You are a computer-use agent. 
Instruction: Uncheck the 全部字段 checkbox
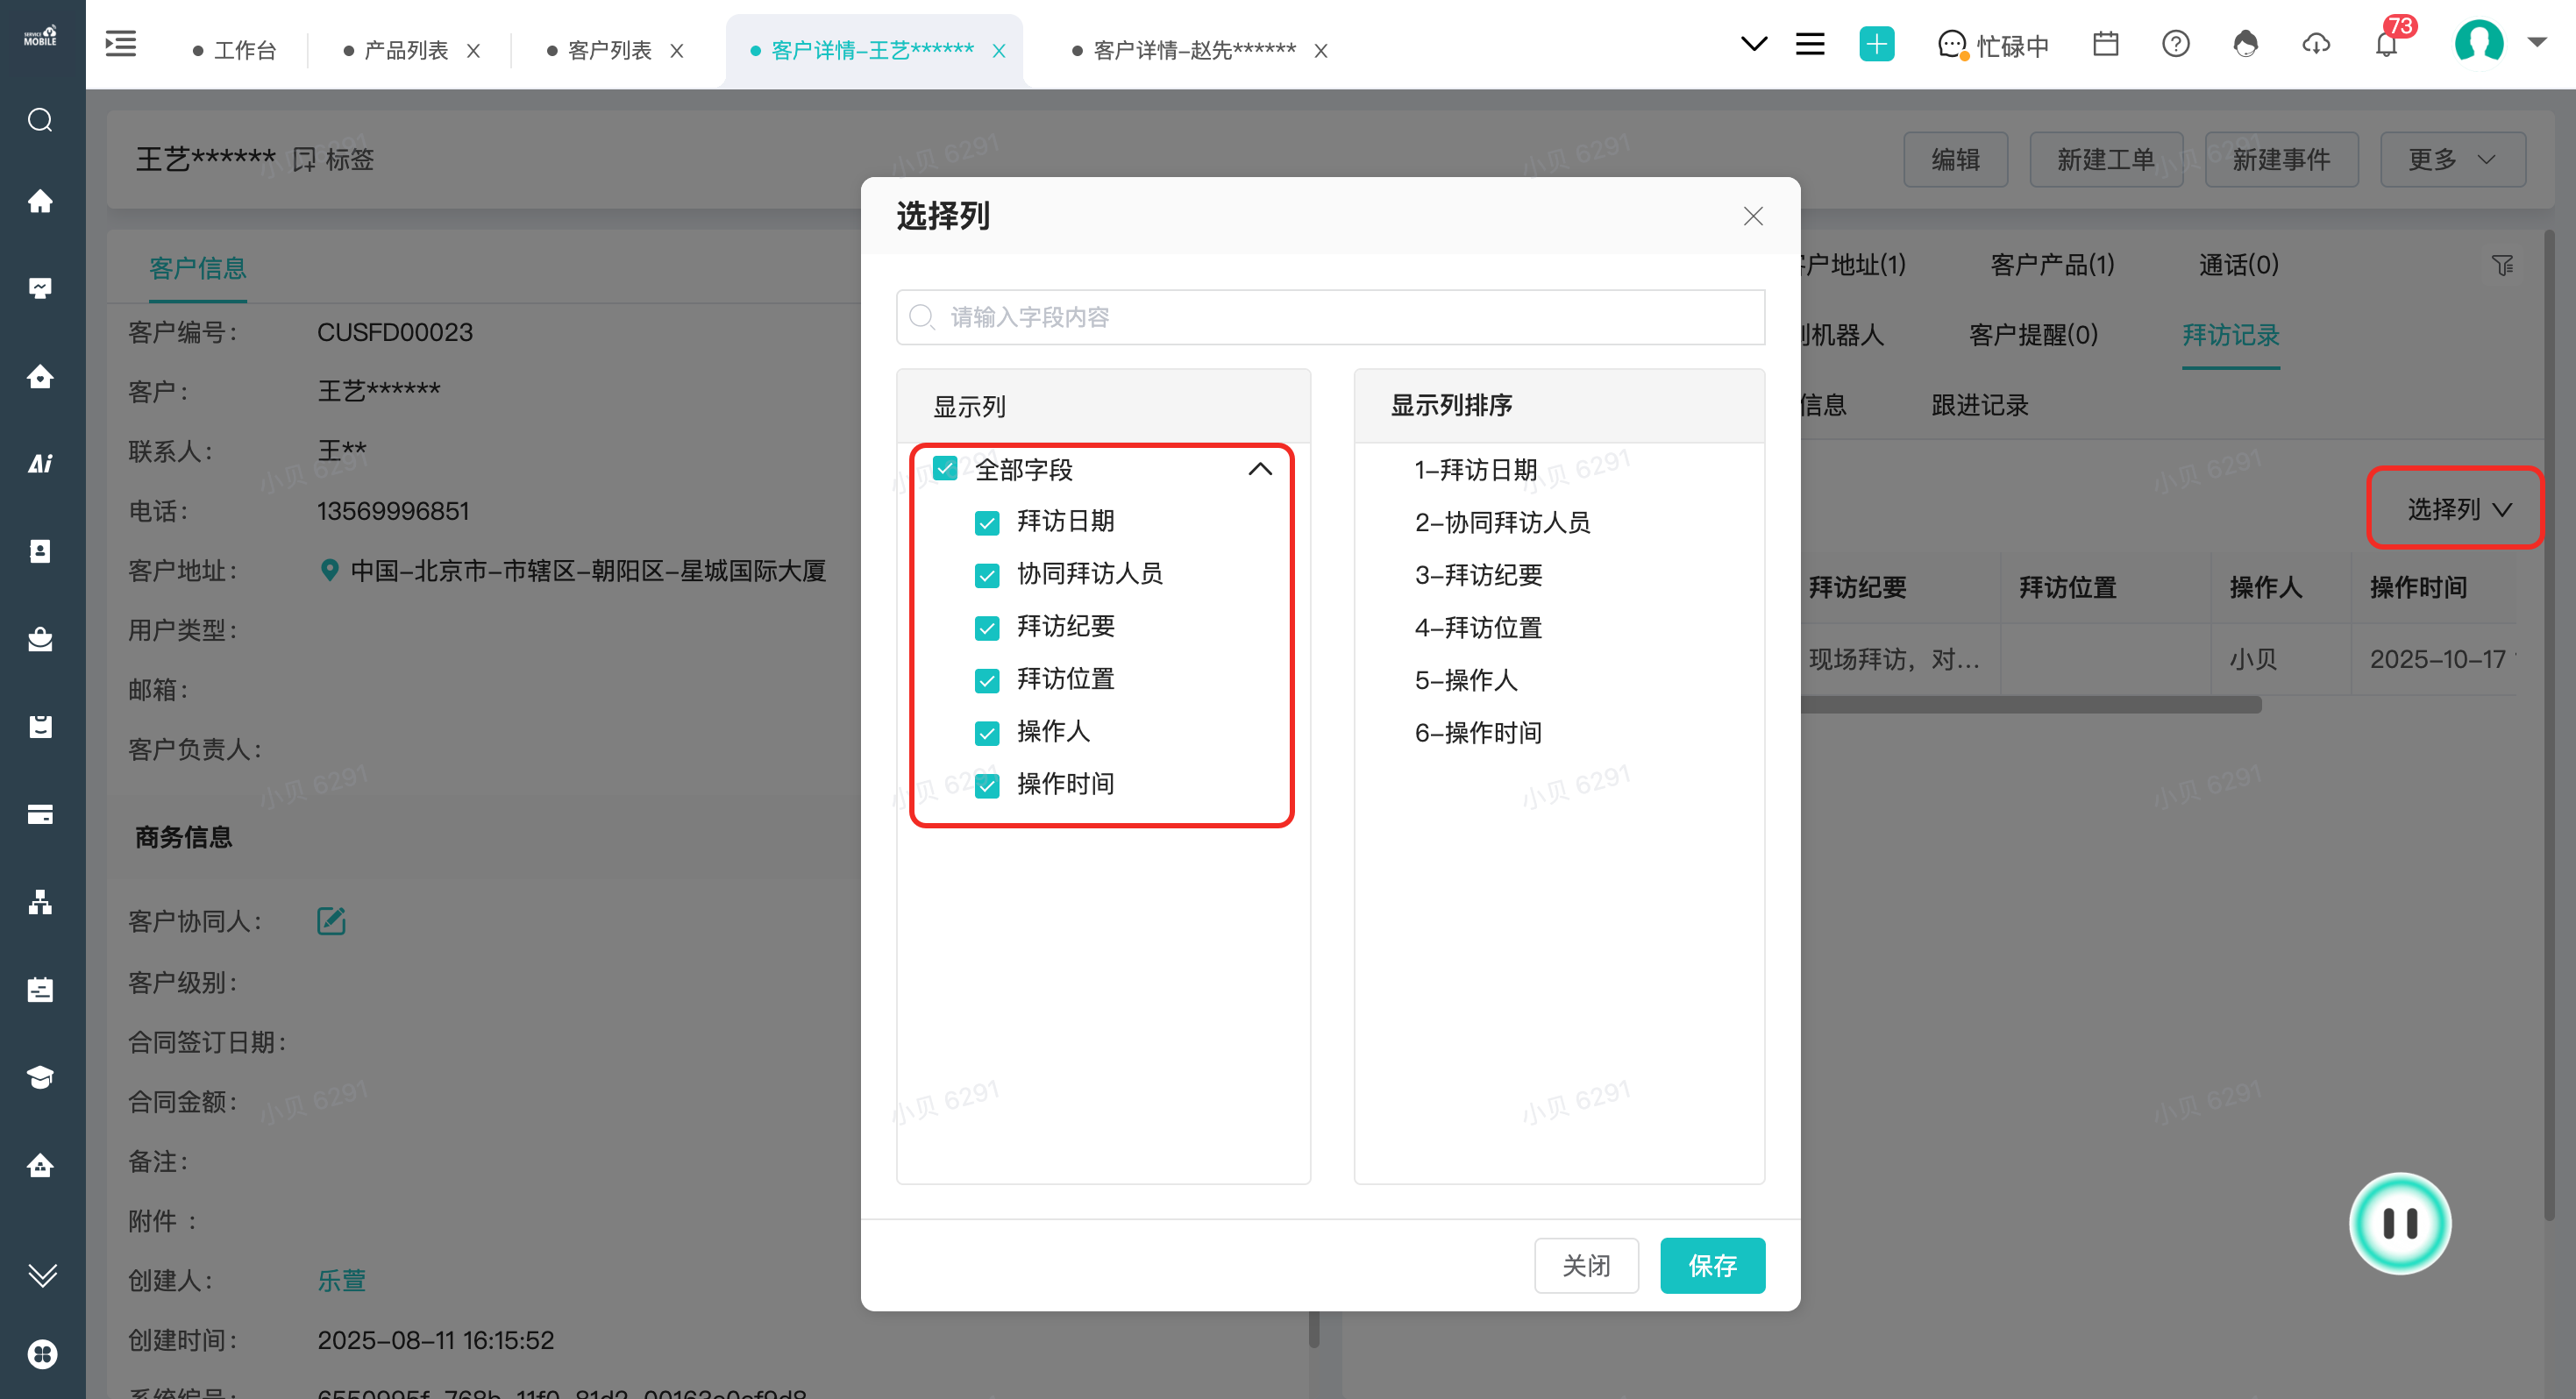tap(945, 468)
